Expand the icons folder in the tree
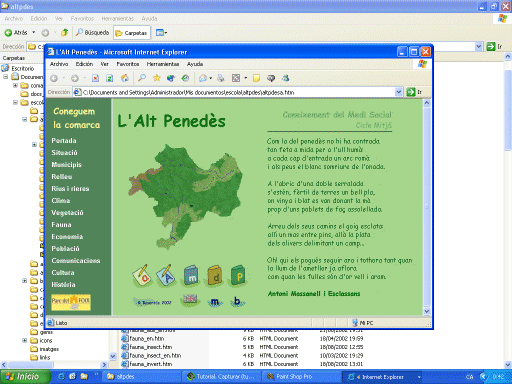The width and height of the screenshot is (512, 384). [x=25, y=340]
